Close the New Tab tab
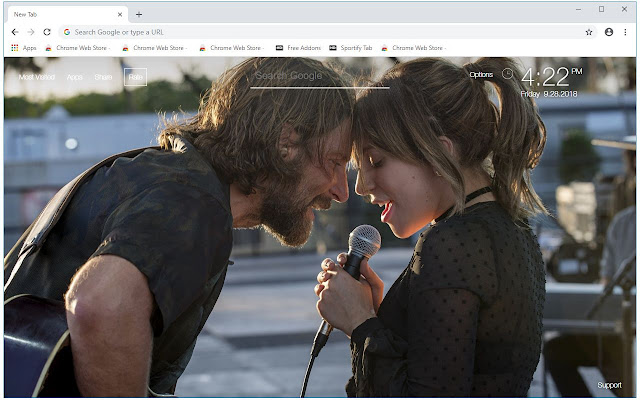640x400 pixels. pos(120,14)
